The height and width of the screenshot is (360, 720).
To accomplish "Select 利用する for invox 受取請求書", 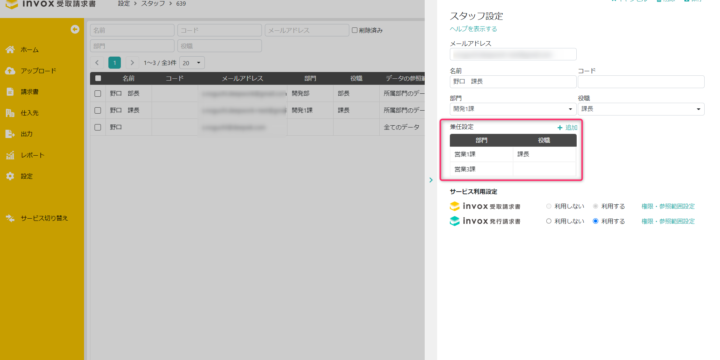I will (x=596, y=207).
